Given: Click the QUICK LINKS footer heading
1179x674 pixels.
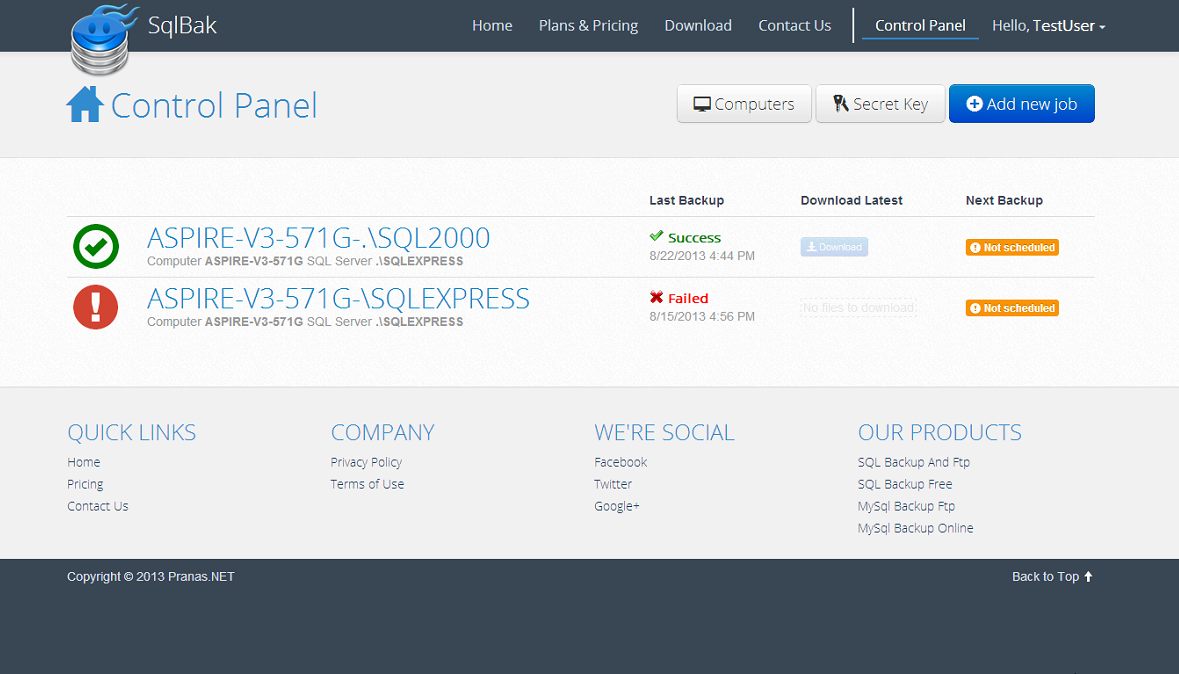Looking at the screenshot, I should tap(132, 432).
